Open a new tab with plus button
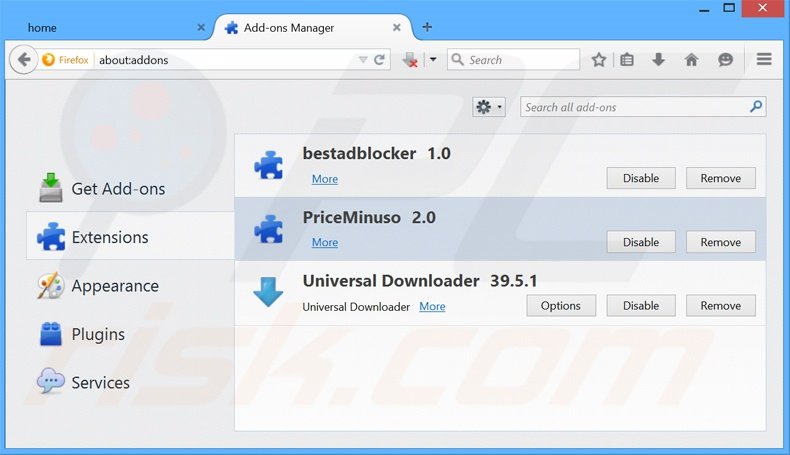Image resolution: width=790 pixels, height=455 pixels. [427, 27]
